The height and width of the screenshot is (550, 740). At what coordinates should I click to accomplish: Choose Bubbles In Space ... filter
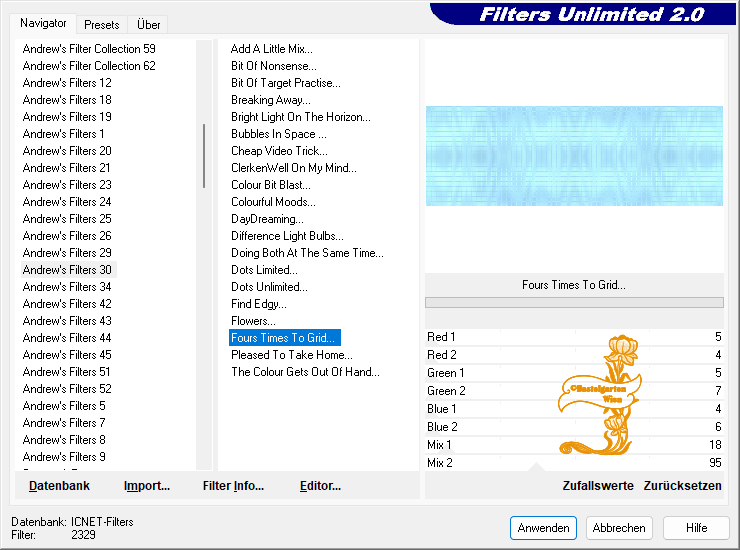278,134
